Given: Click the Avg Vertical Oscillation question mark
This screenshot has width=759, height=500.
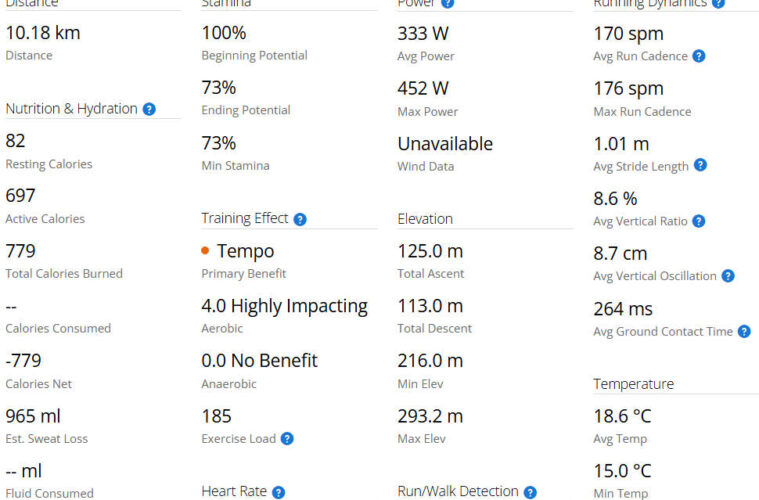Looking at the screenshot, I should [728, 276].
